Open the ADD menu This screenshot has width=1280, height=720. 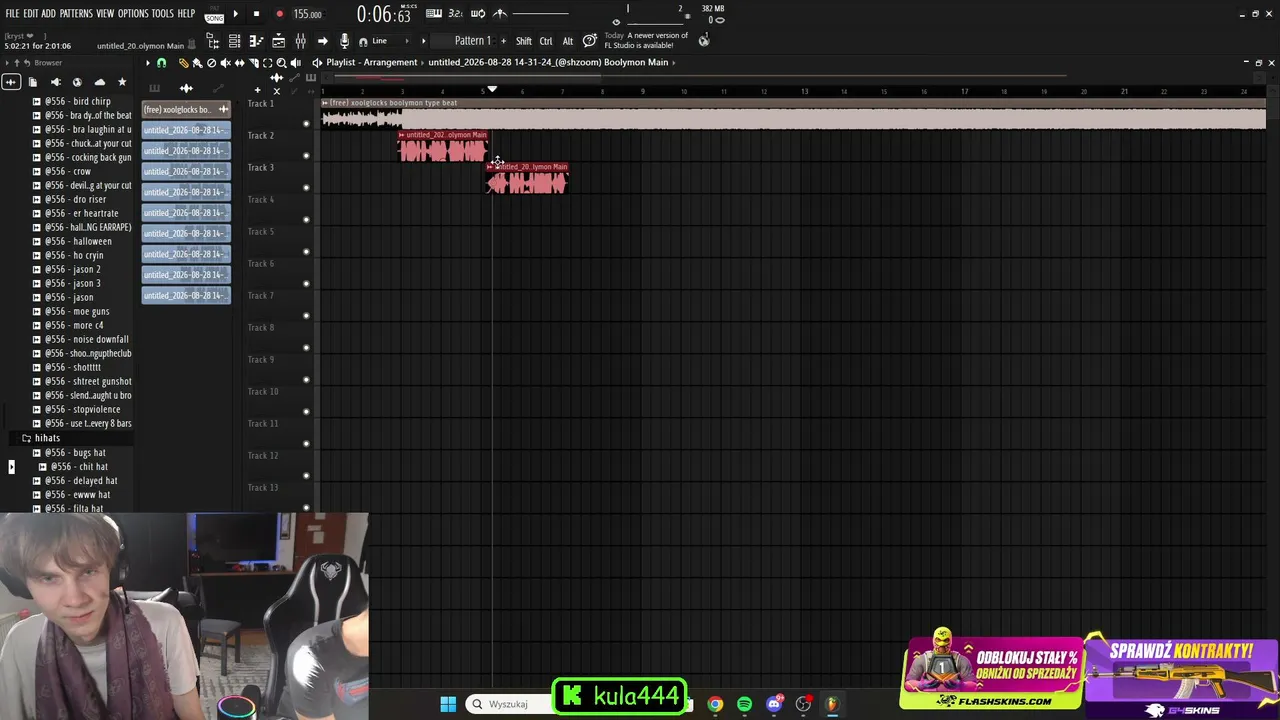[48, 14]
